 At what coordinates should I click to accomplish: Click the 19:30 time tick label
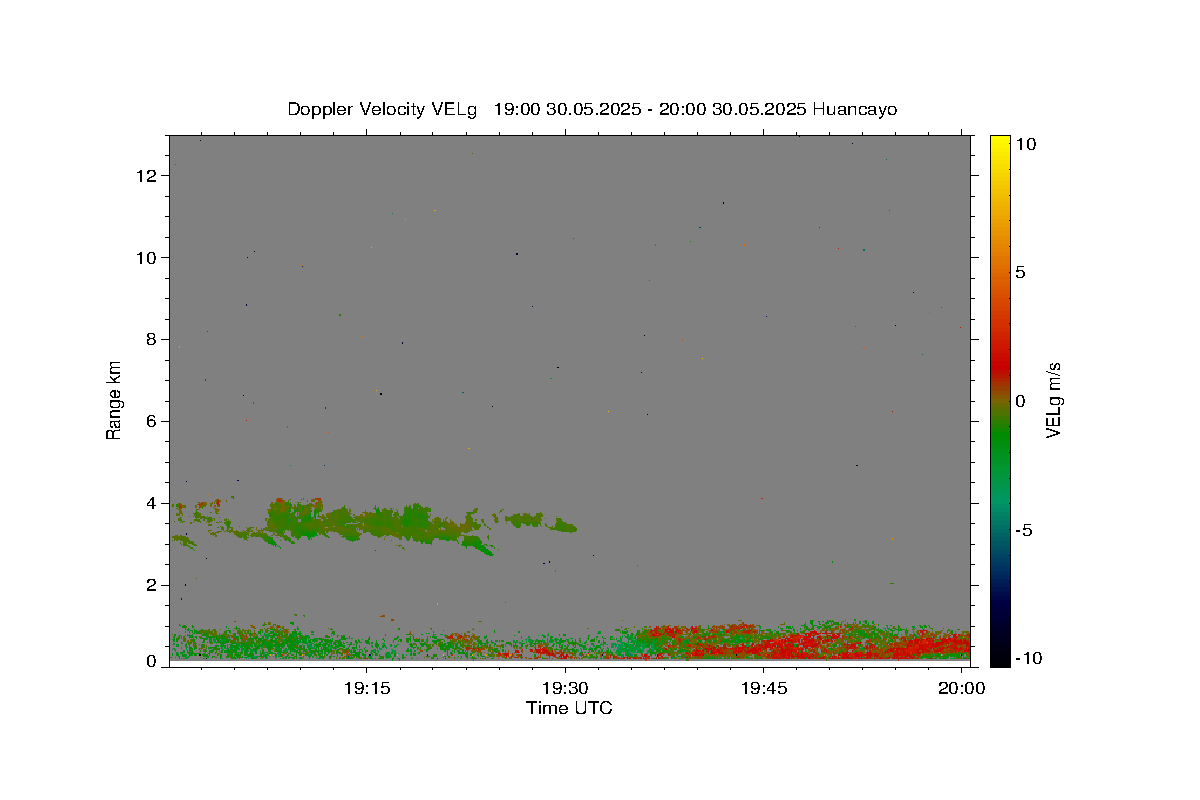565,688
